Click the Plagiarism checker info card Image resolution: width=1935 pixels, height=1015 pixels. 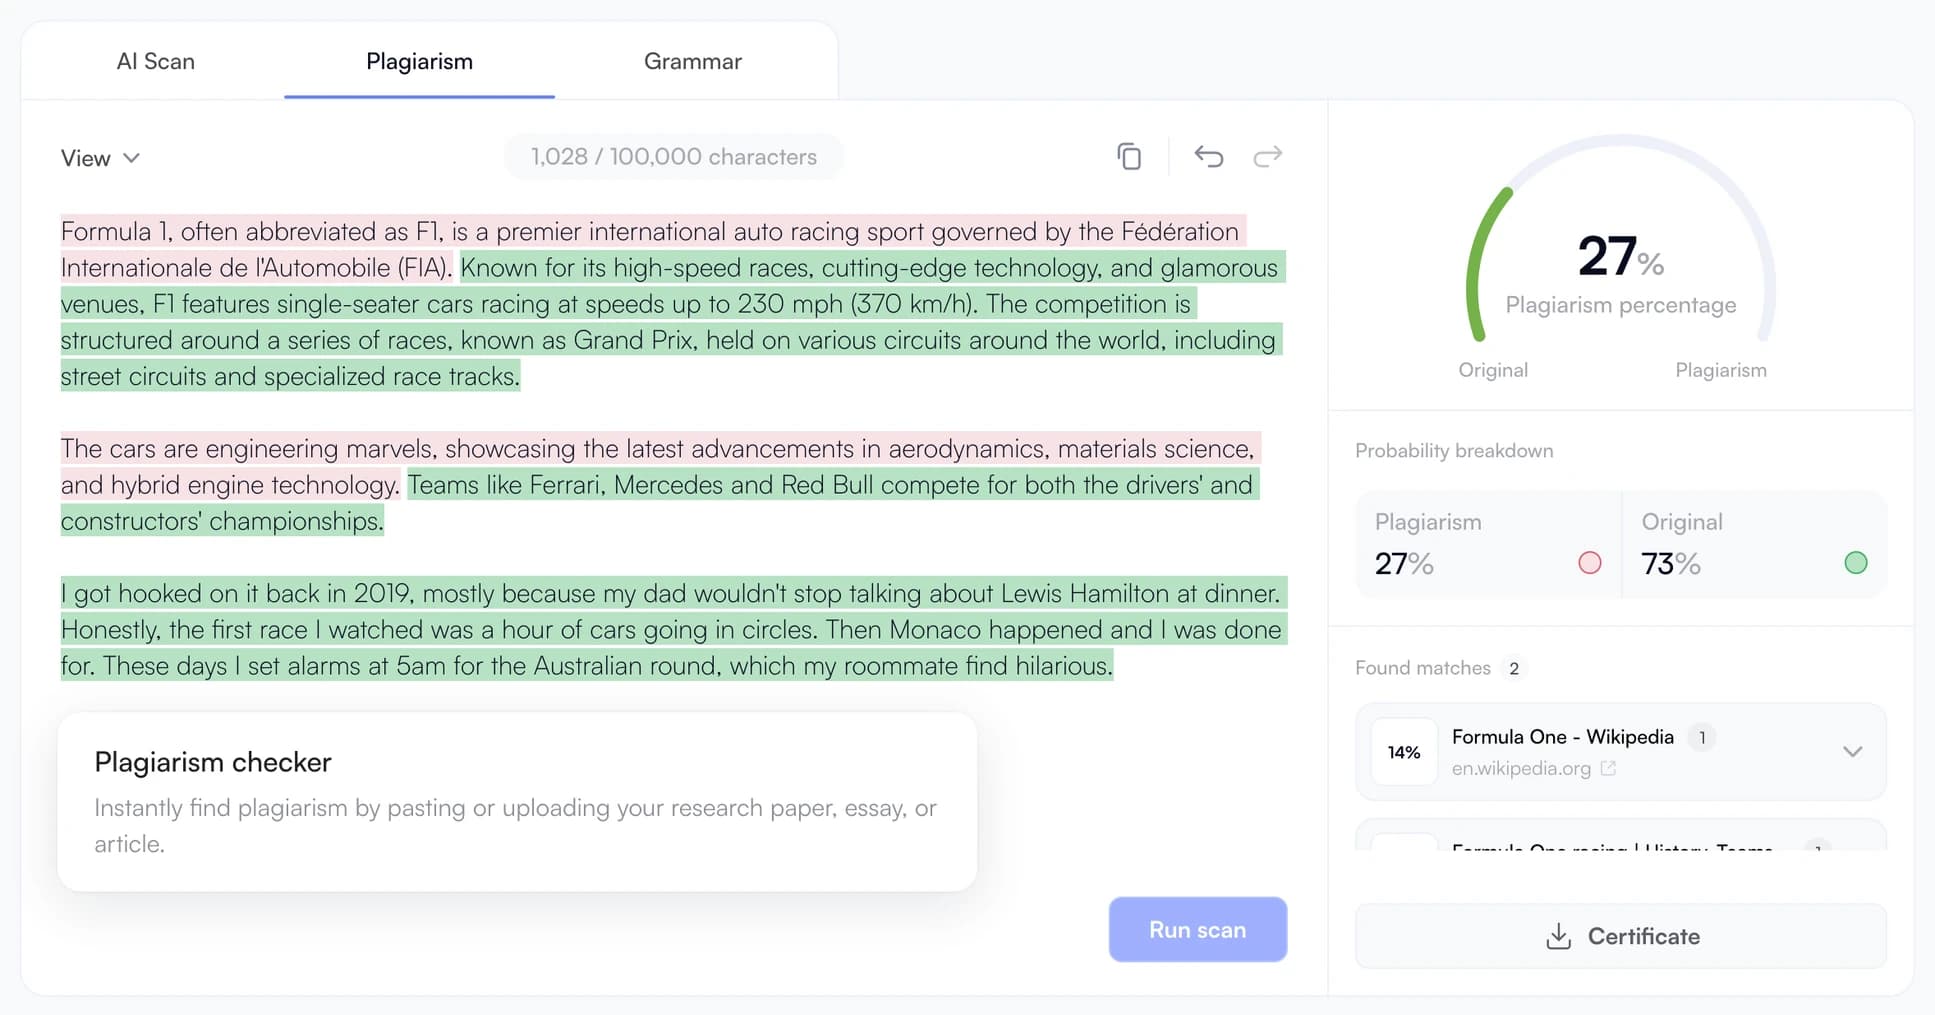[x=517, y=801]
